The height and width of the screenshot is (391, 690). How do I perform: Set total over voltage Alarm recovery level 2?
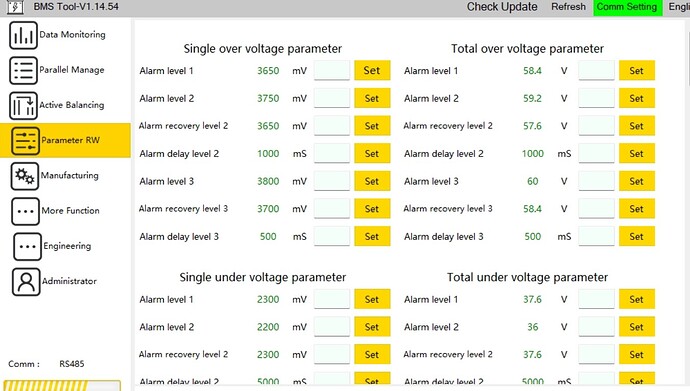tap(637, 126)
